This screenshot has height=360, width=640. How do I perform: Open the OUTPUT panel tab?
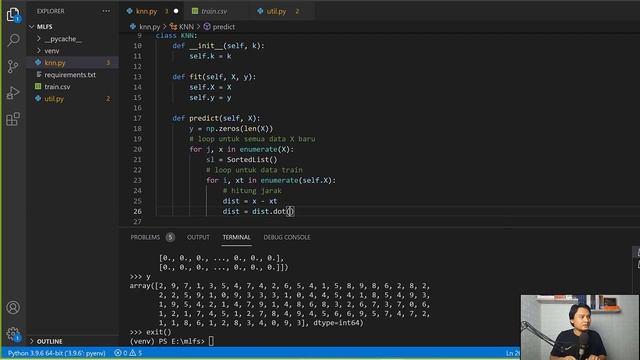pyautogui.click(x=198, y=237)
